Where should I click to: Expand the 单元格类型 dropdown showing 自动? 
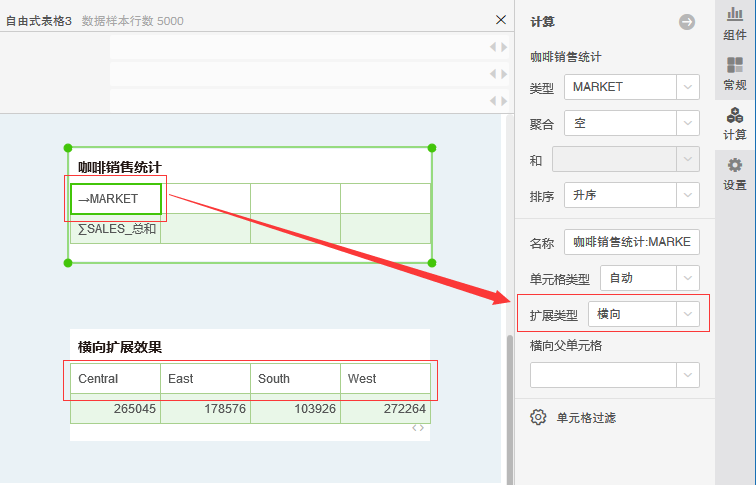687,278
